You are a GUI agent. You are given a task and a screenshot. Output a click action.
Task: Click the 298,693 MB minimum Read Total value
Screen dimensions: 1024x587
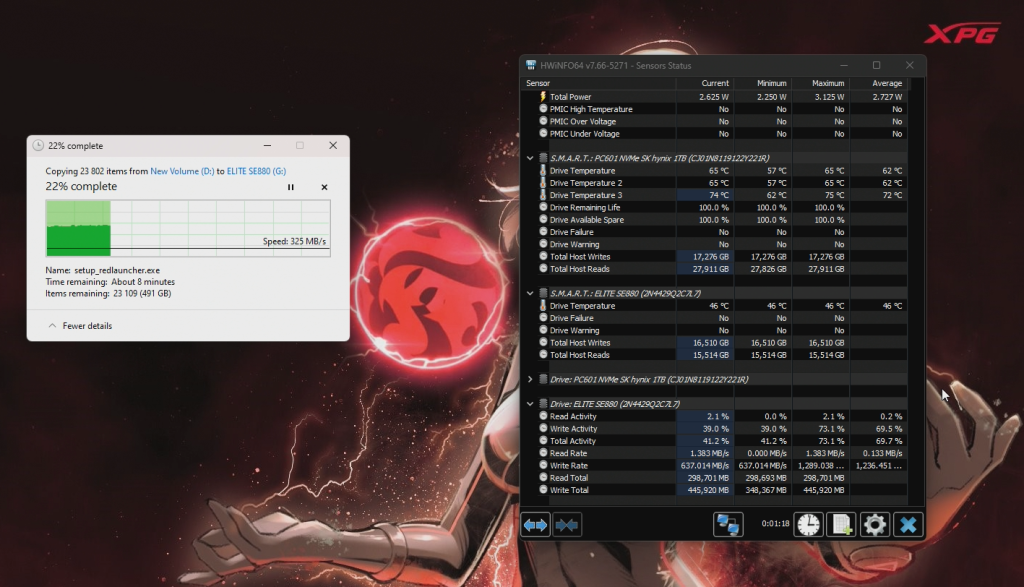pos(765,477)
